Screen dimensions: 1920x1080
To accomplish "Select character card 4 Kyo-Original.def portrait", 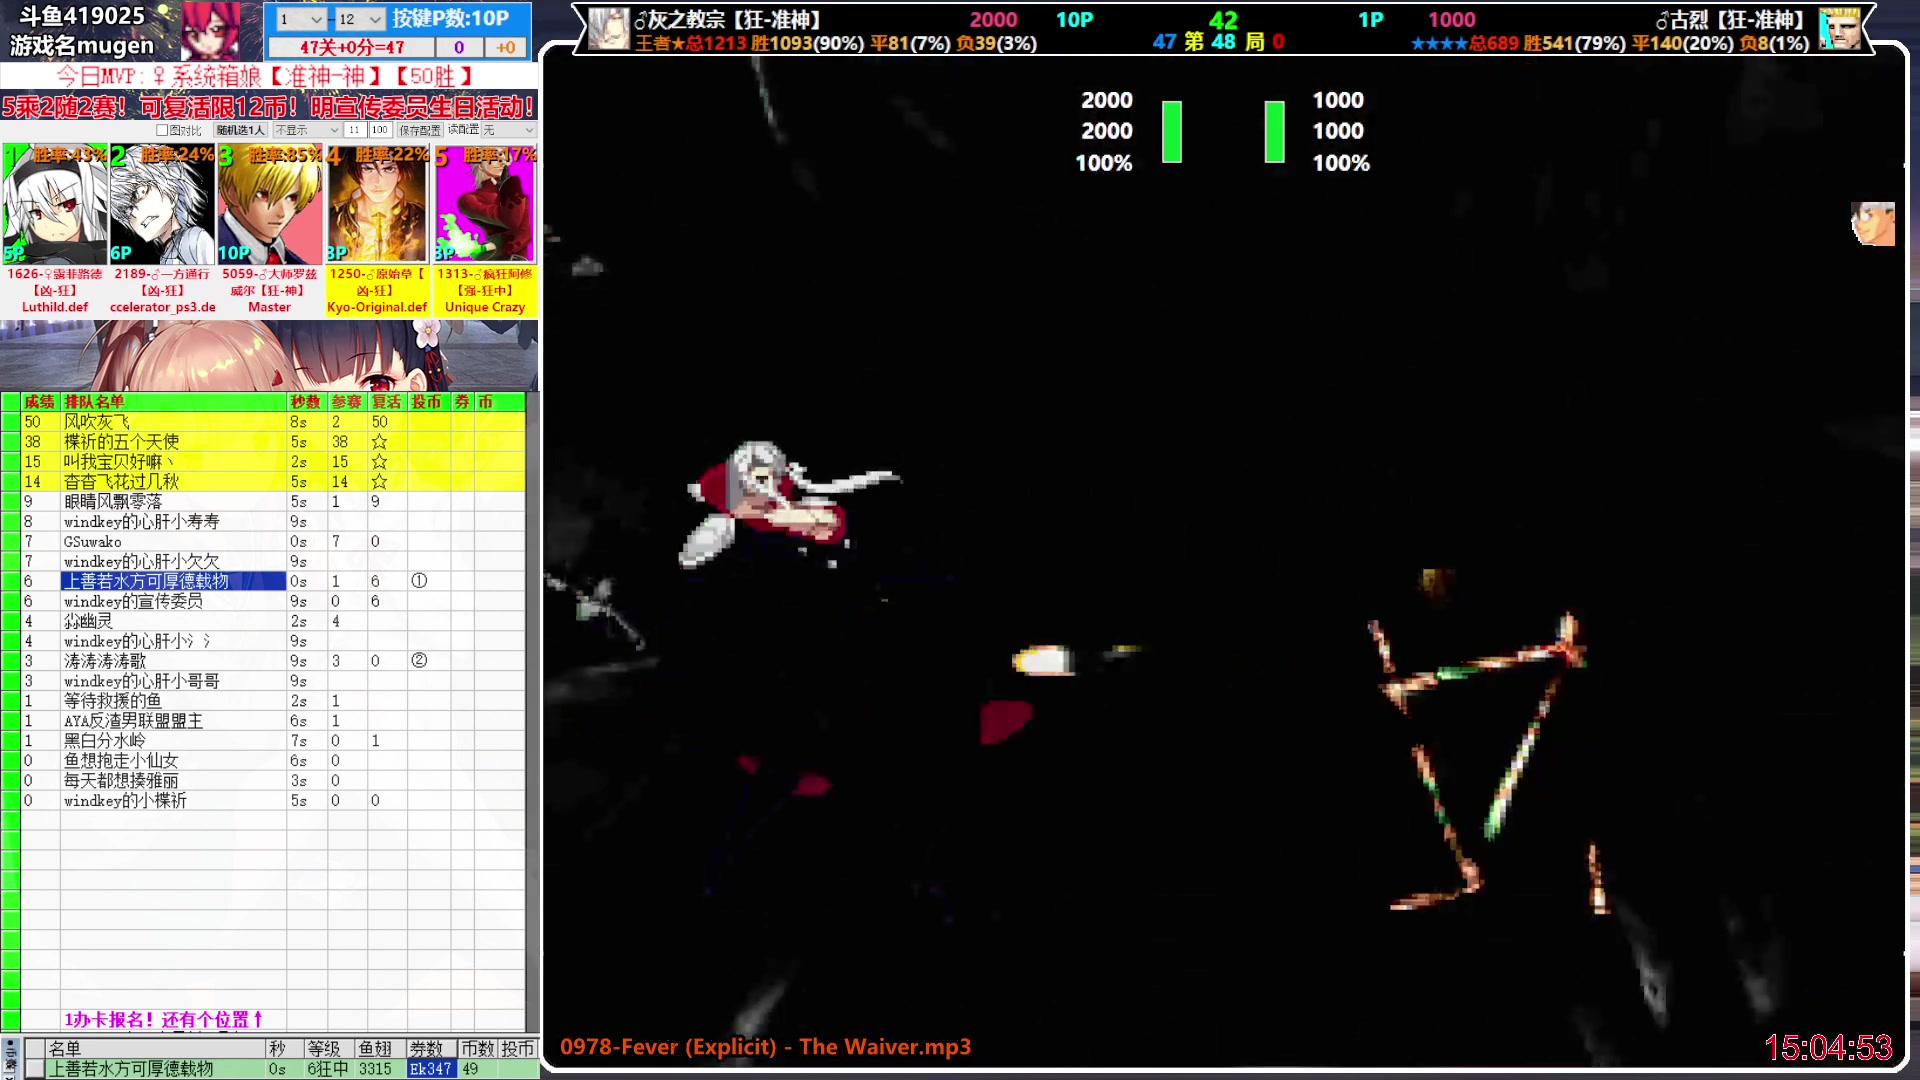I will [377, 205].
